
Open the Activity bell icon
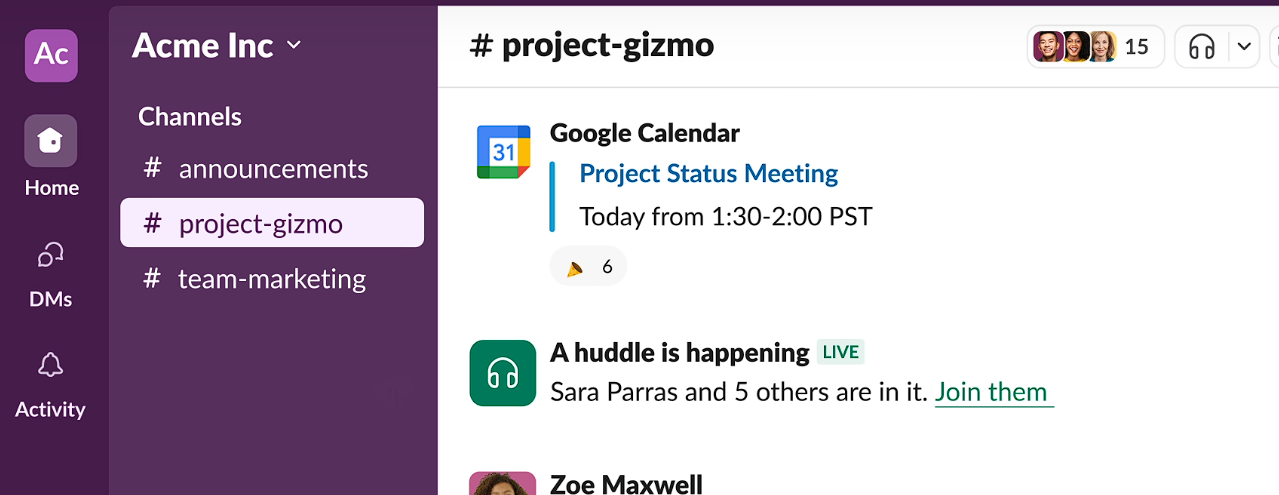[x=51, y=365]
